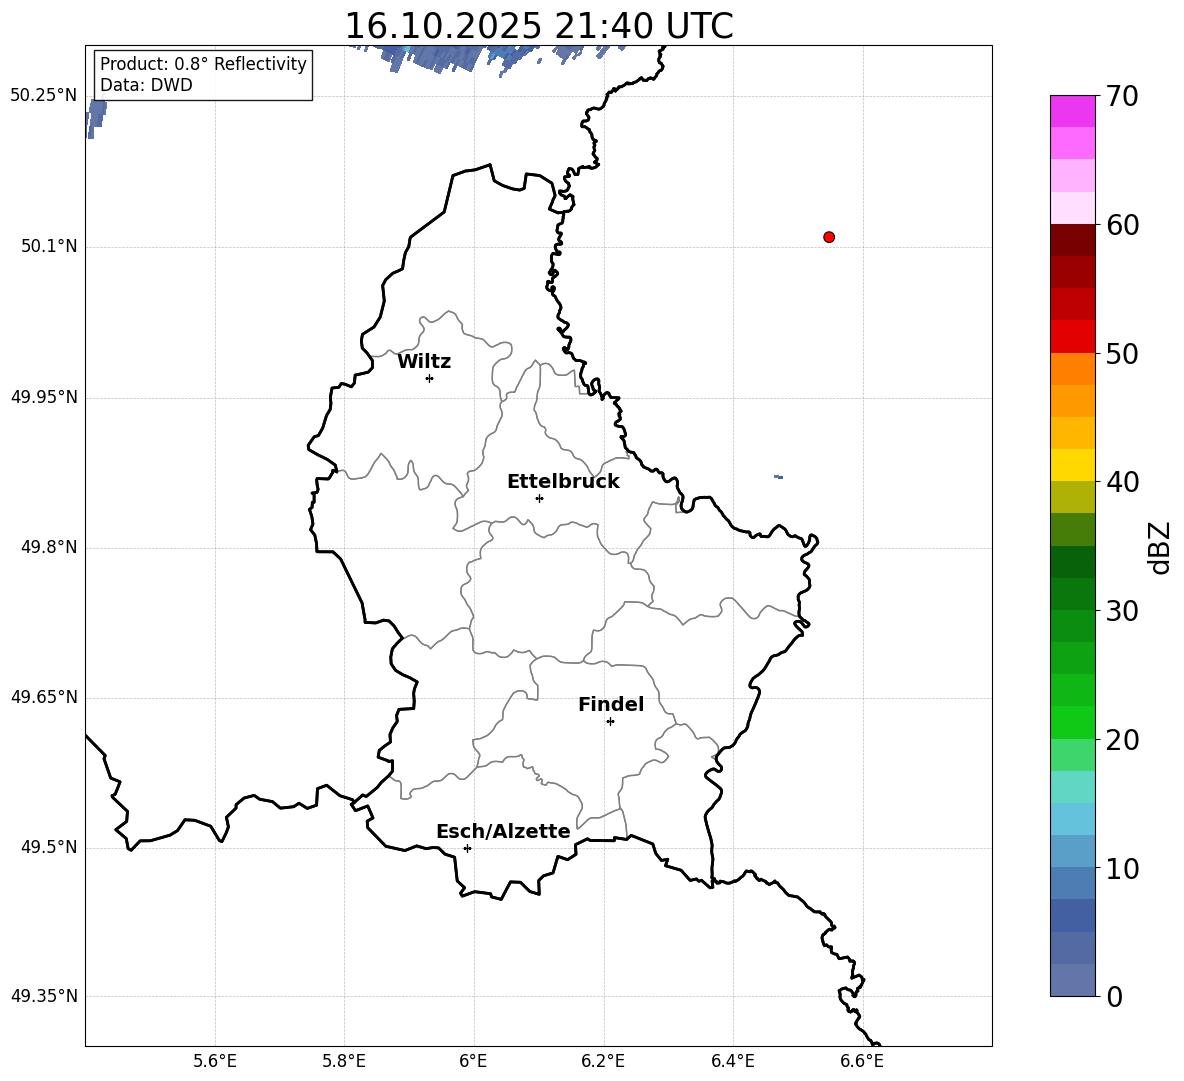Click the 60 tick label on colorbar
This screenshot has width=1184, height=1081.
(1122, 225)
